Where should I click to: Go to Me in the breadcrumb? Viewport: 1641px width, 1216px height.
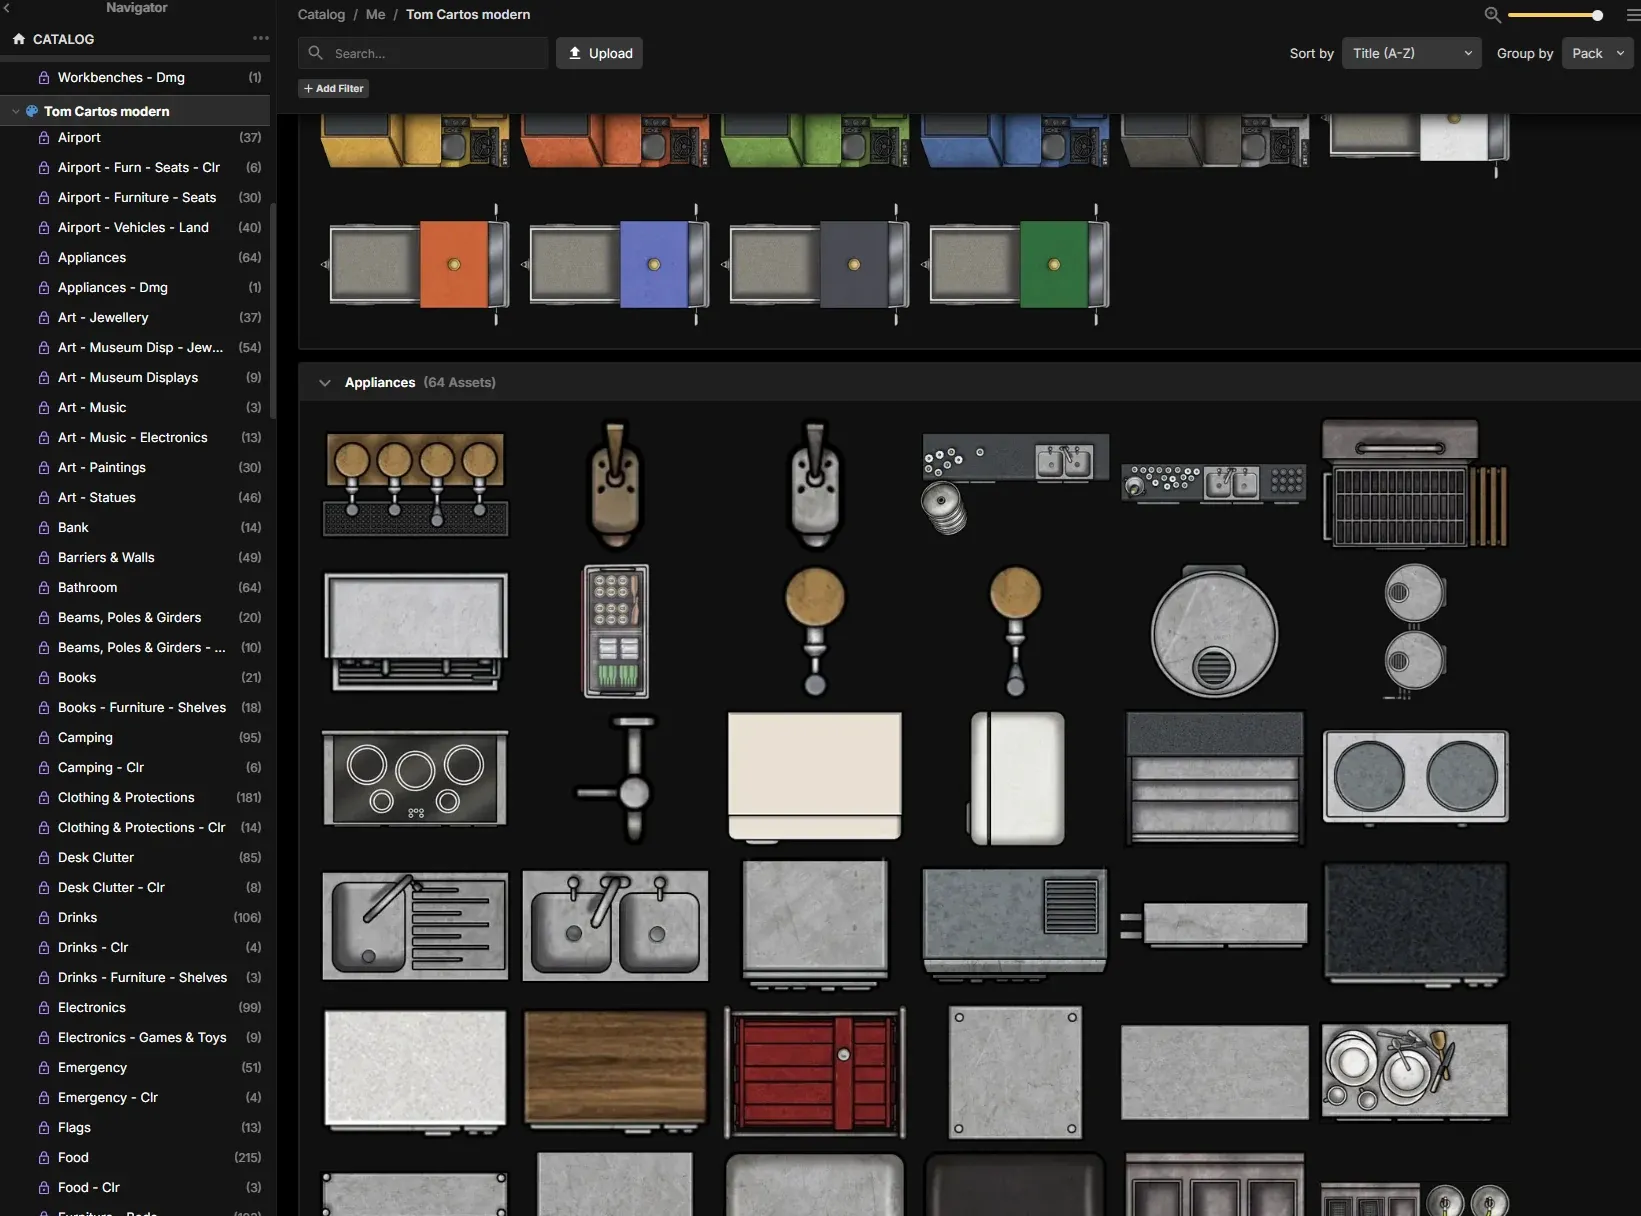point(375,15)
